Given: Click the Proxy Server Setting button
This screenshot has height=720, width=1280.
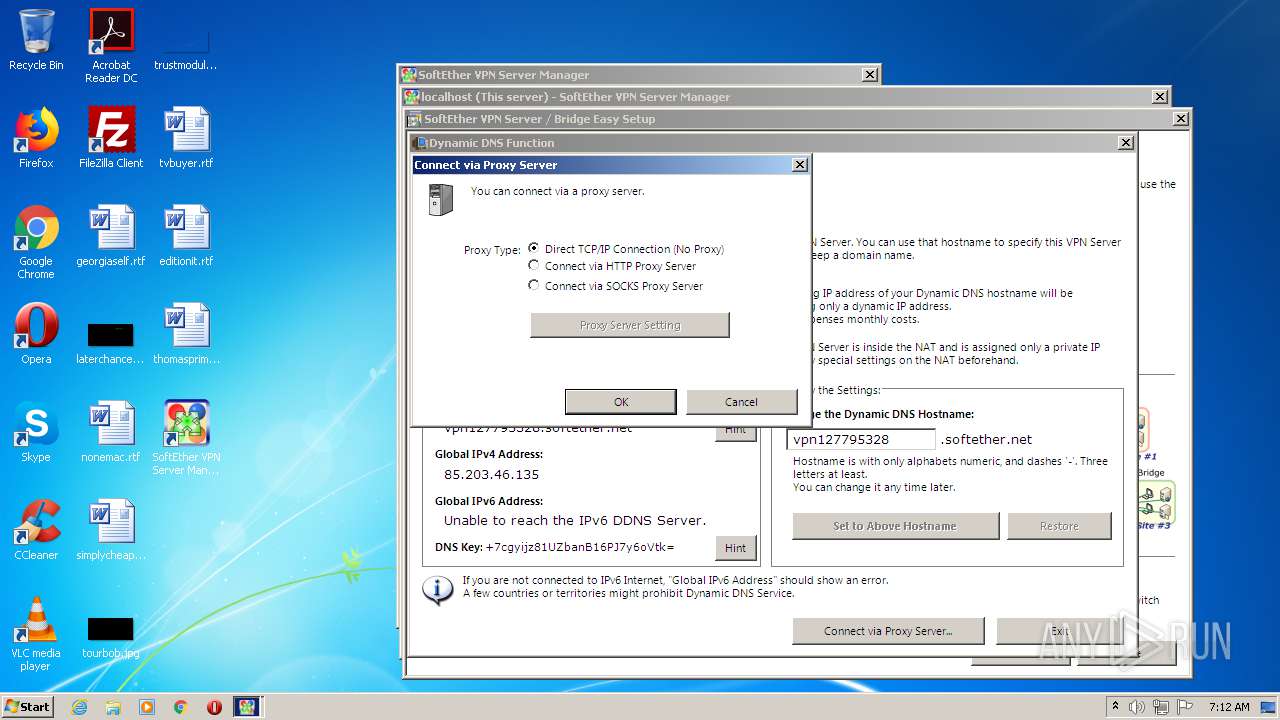Looking at the screenshot, I should (x=630, y=325).
